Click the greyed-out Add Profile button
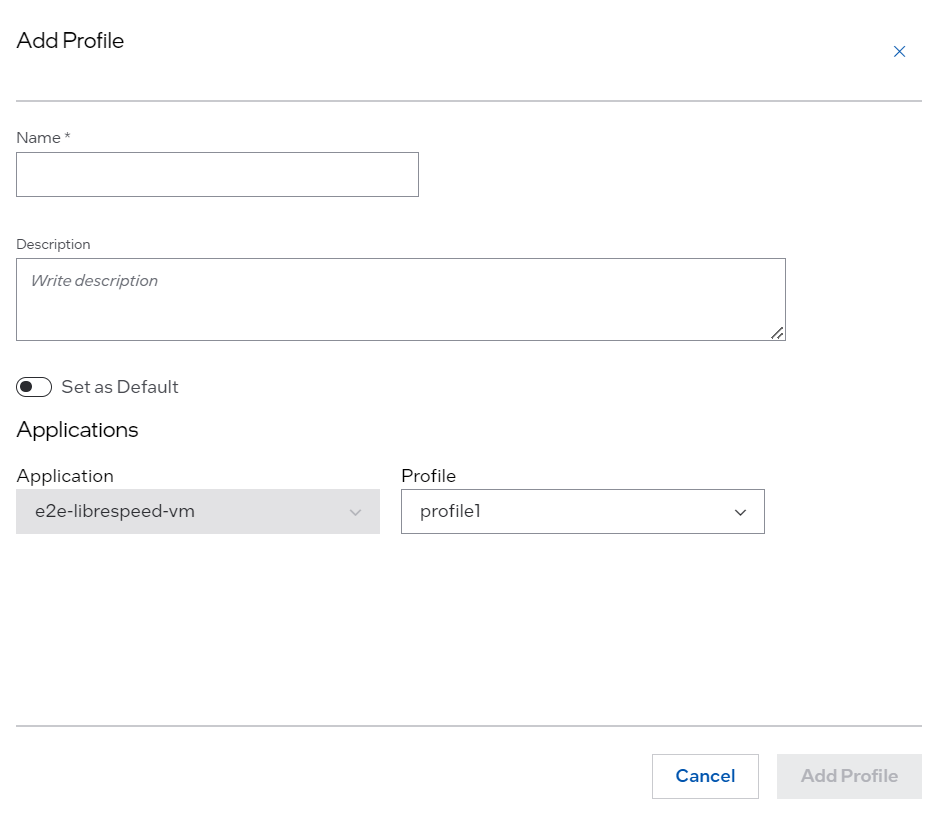 849,776
